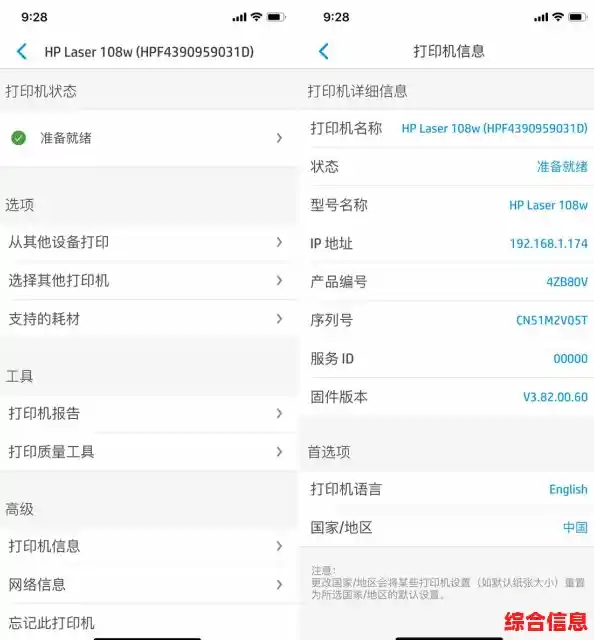This screenshot has height=640, width=594.
Task: Tap the 打印机信息 page title
Action: click(449, 51)
